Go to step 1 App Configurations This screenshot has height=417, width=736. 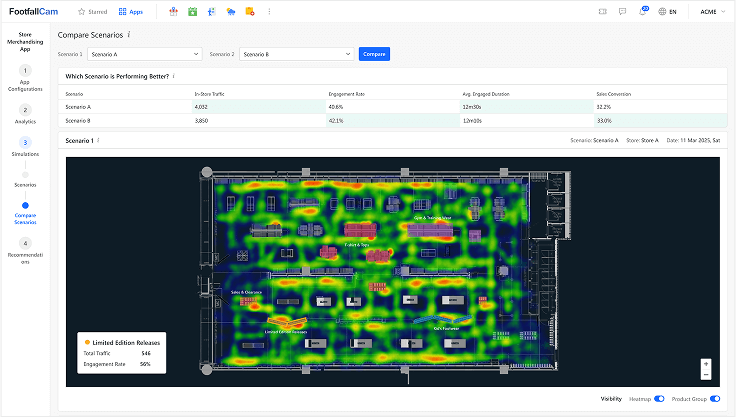[x=25, y=78]
